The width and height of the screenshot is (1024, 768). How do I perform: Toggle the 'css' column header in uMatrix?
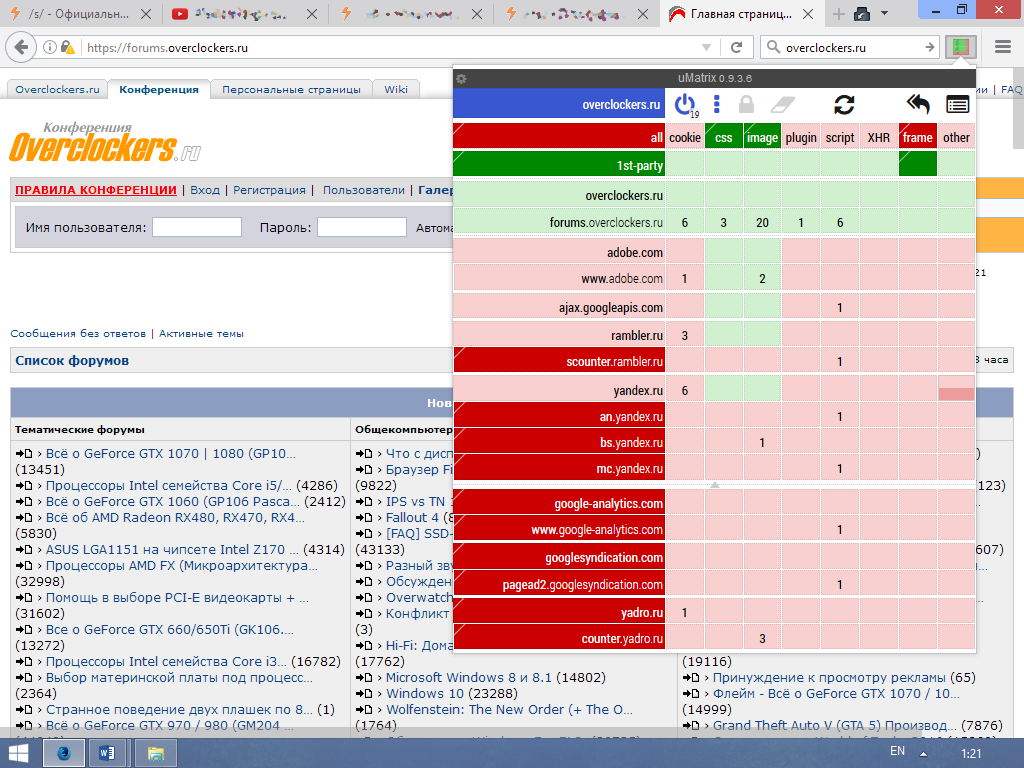pyautogui.click(x=724, y=137)
